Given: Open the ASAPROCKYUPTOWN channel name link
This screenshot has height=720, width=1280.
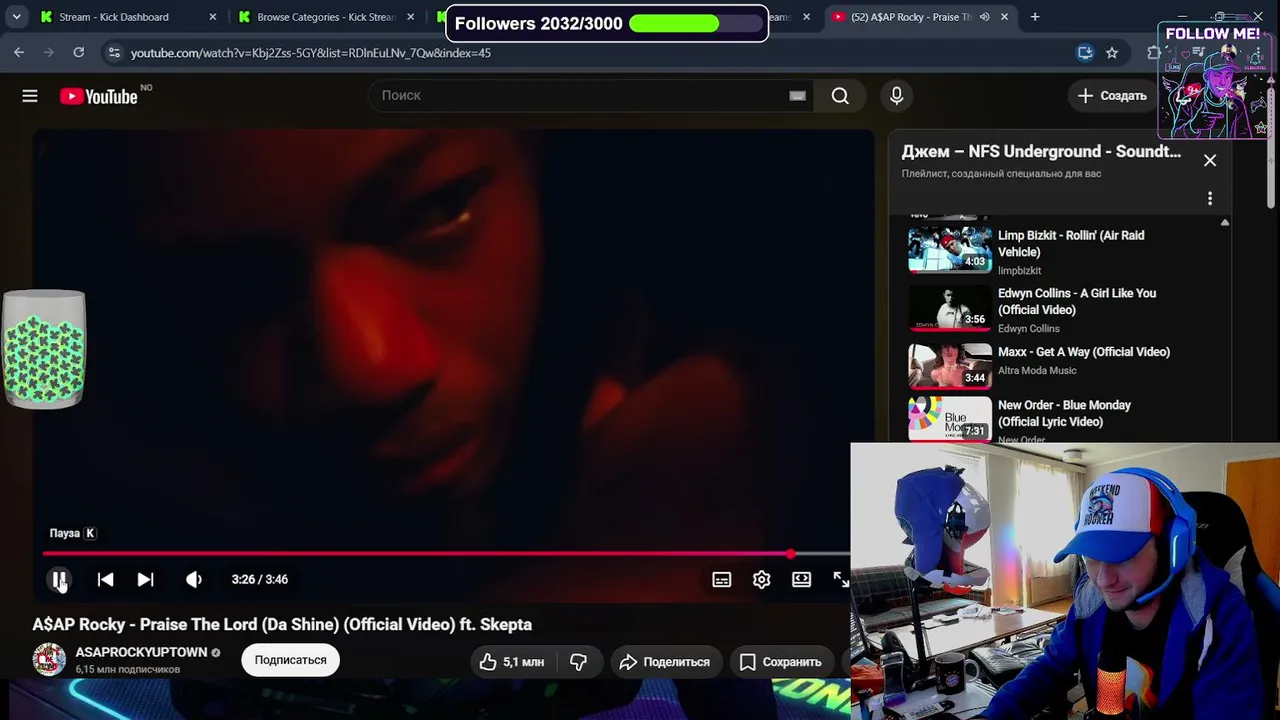Looking at the screenshot, I should pyautogui.click(x=141, y=652).
